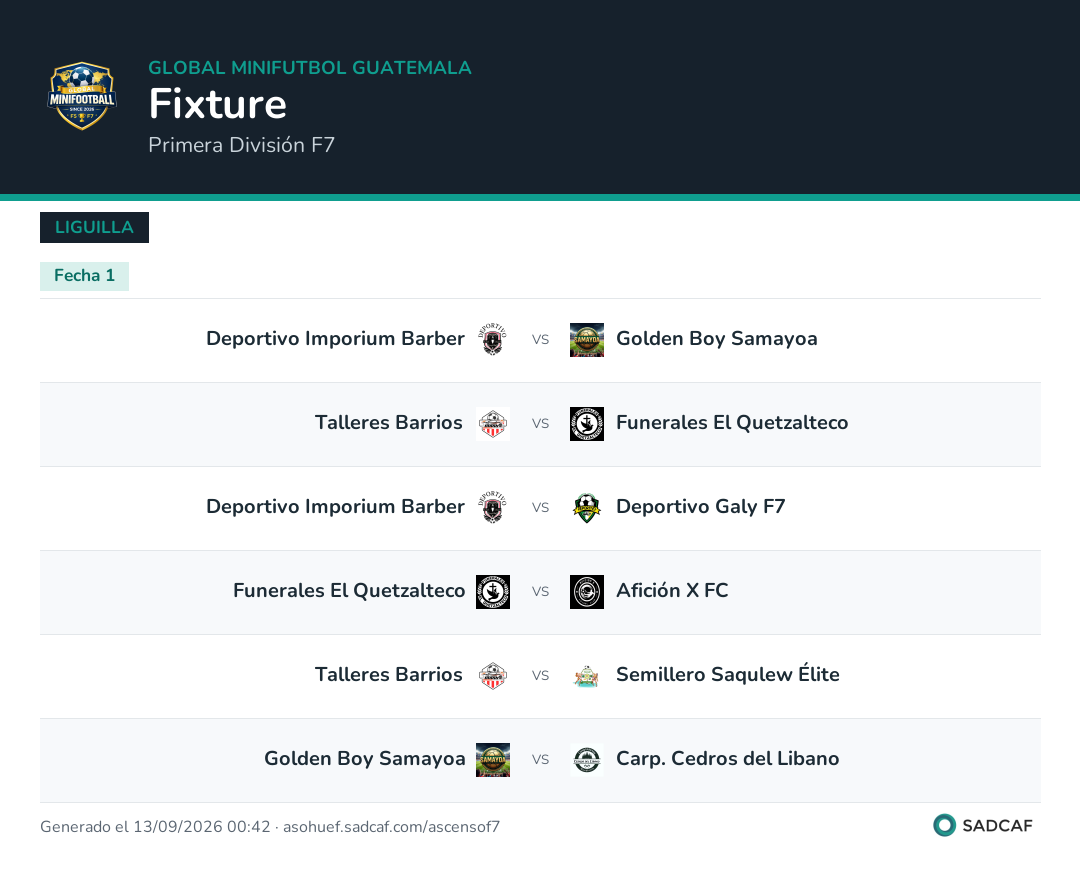Screen dimensions: 1080x878
Task: Click the Semillero Saqulew Élite crest
Action: click(x=587, y=676)
